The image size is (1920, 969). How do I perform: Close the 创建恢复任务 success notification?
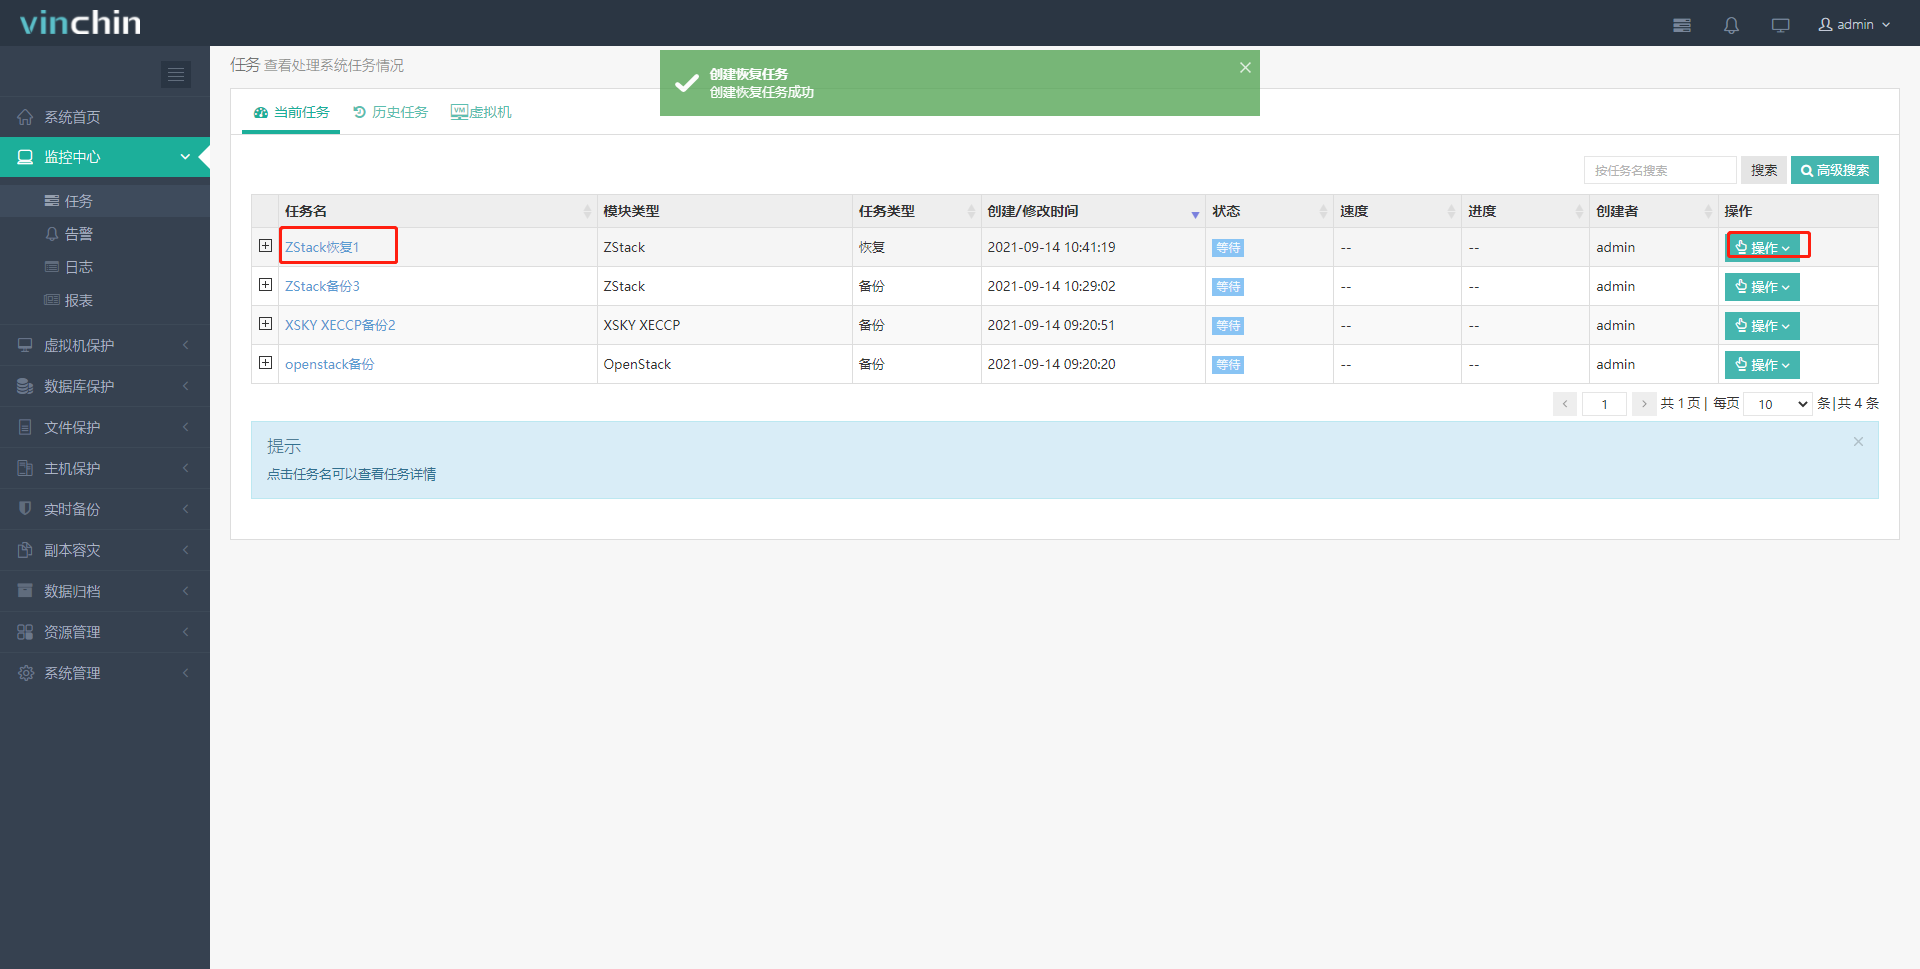click(x=1245, y=67)
